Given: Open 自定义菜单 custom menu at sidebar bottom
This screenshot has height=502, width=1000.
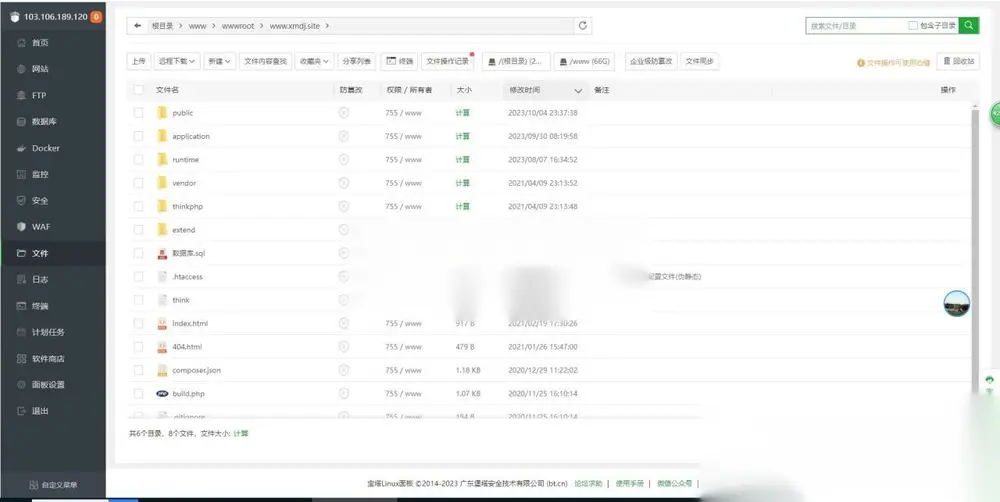Looking at the screenshot, I should click(x=54, y=485).
